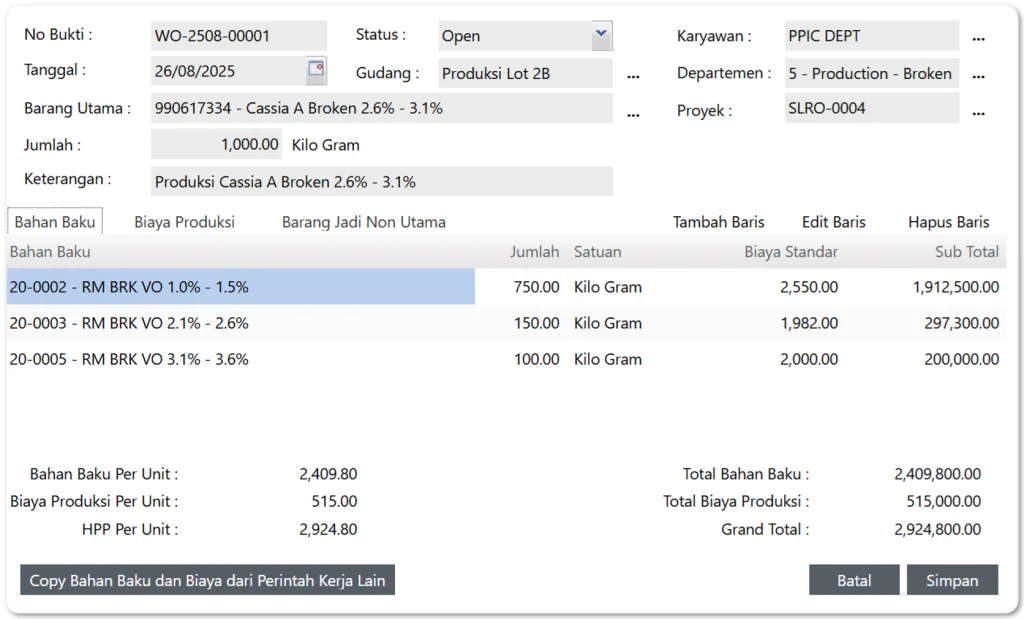Open the Biaya Produksi tab
The image size is (1024, 619).
point(184,222)
